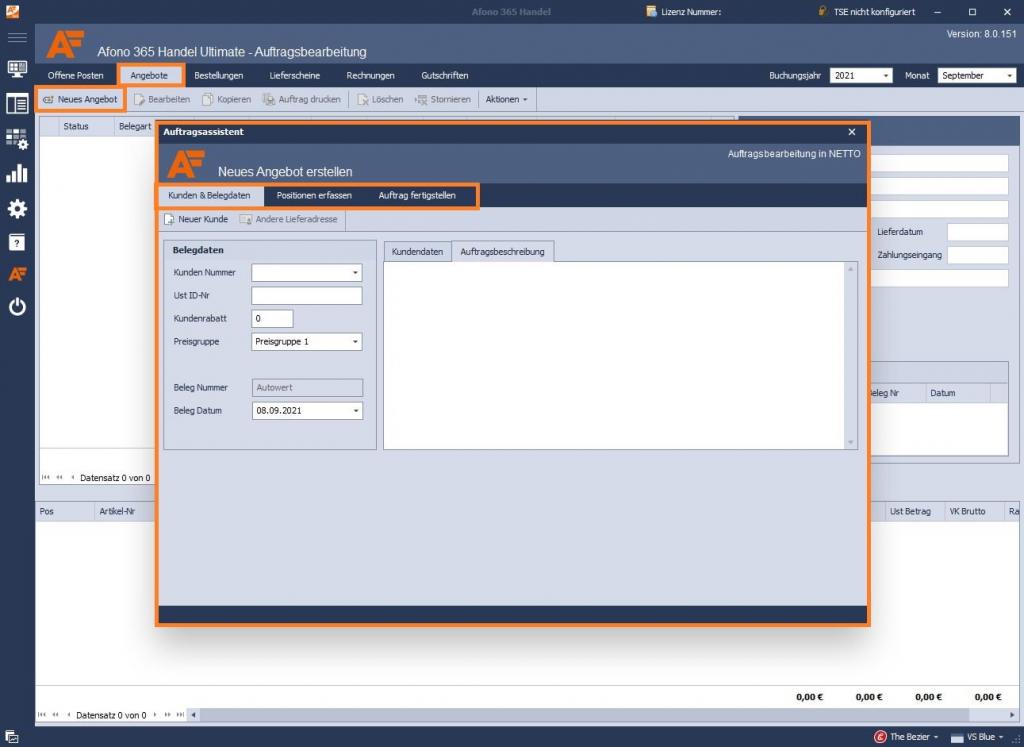1024x747 pixels.
Task: Open the help question mark icon
Action: 17,242
